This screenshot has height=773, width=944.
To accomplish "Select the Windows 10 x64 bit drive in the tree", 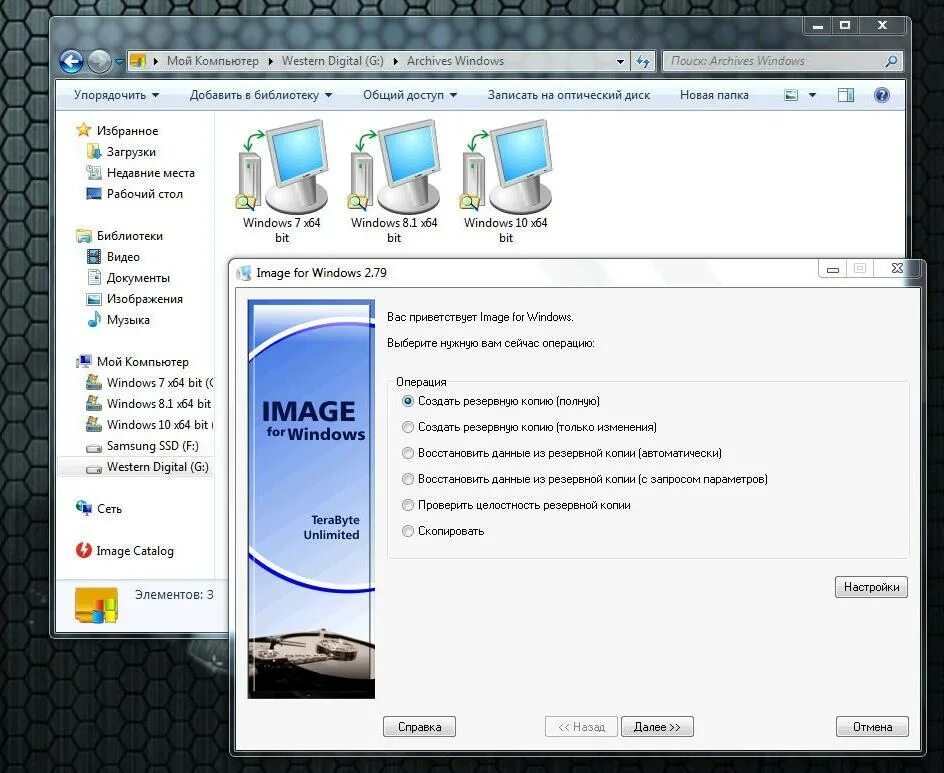I will [x=150, y=425].
